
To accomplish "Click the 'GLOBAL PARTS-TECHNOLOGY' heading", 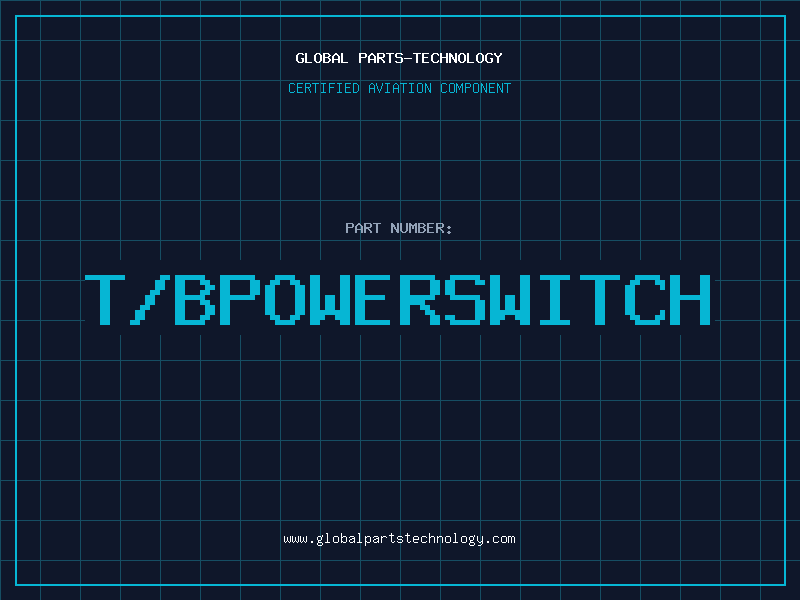I will point(399,58).
